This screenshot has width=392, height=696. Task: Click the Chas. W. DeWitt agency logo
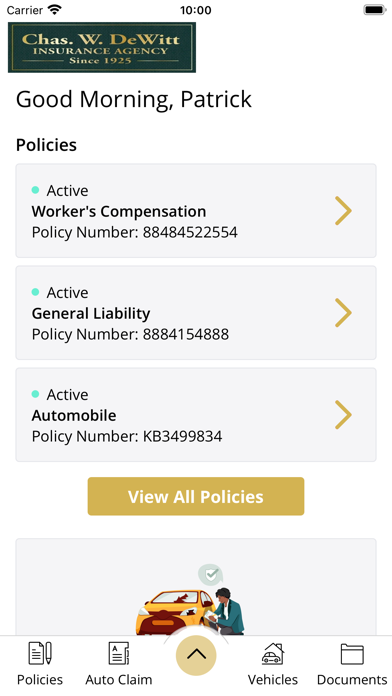tap(102, 47)
